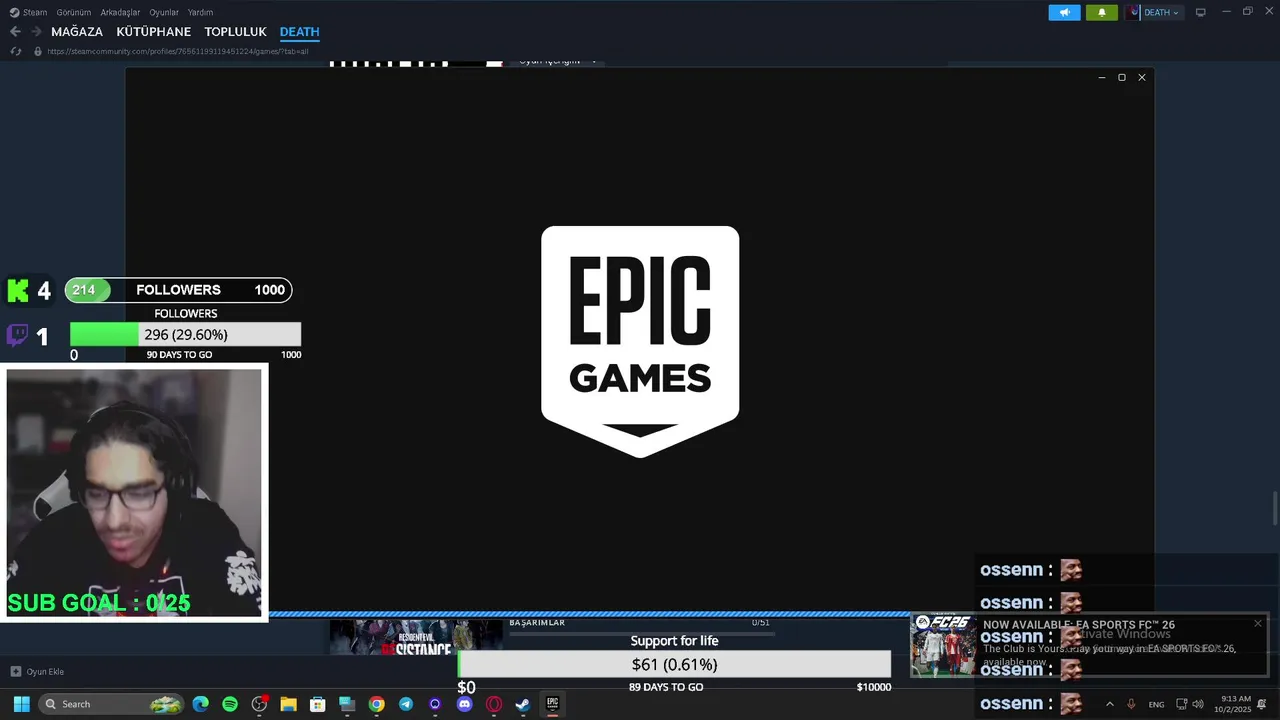Show hidden system tray icons

(1109, 704)
